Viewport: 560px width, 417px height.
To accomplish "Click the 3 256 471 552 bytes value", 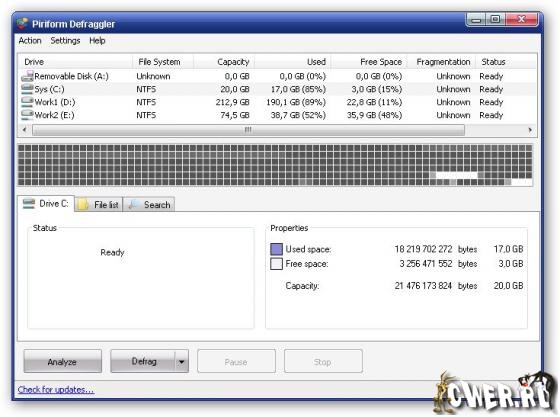I will tap(426, 263).
